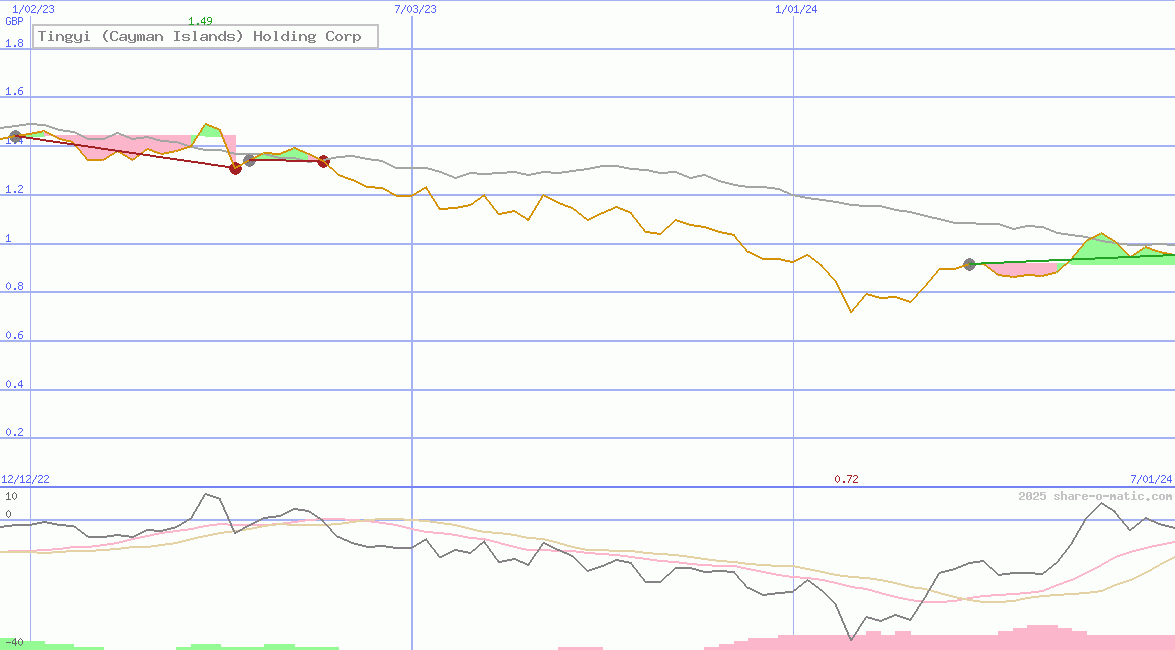Select the 7/03/23 date label
This screenshot has height=650, width=1175.
(x=413, y=8)
